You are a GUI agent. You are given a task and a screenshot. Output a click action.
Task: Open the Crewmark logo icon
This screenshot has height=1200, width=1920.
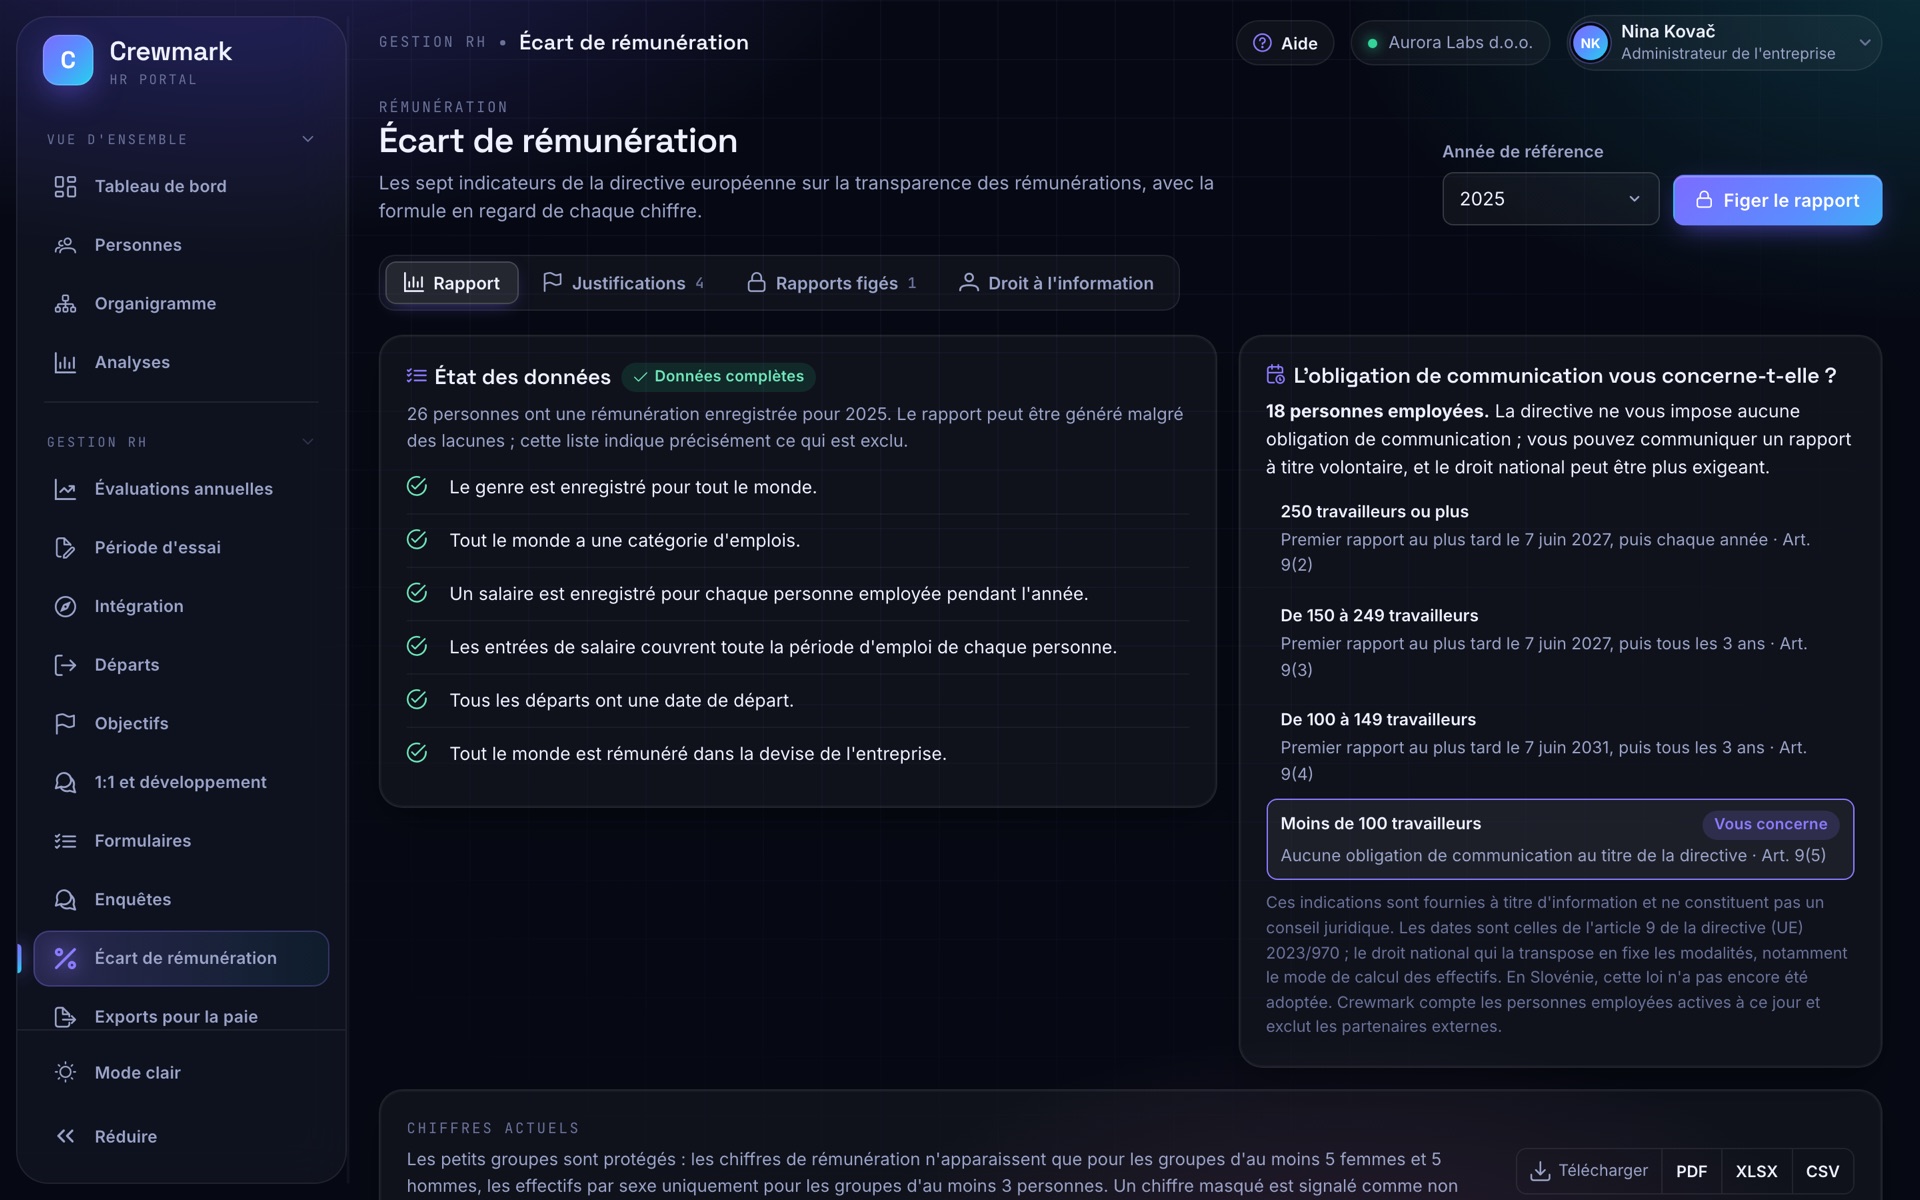click(68, 60)
